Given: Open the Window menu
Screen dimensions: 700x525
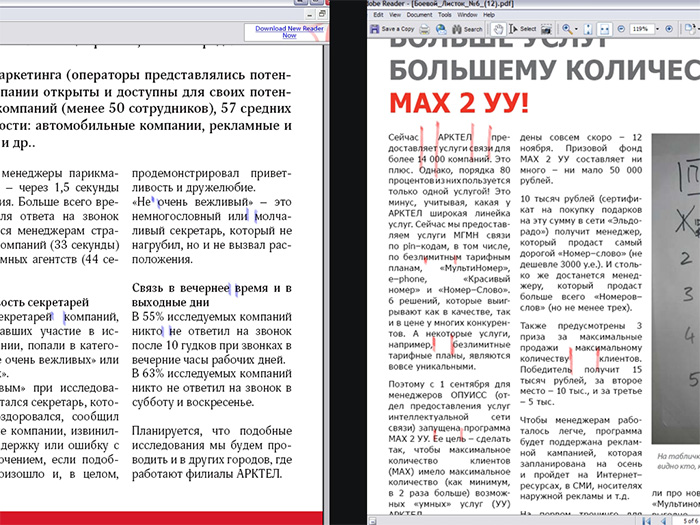Looking at the screenshot, I should pyautogui.click(x=467, y=15).
